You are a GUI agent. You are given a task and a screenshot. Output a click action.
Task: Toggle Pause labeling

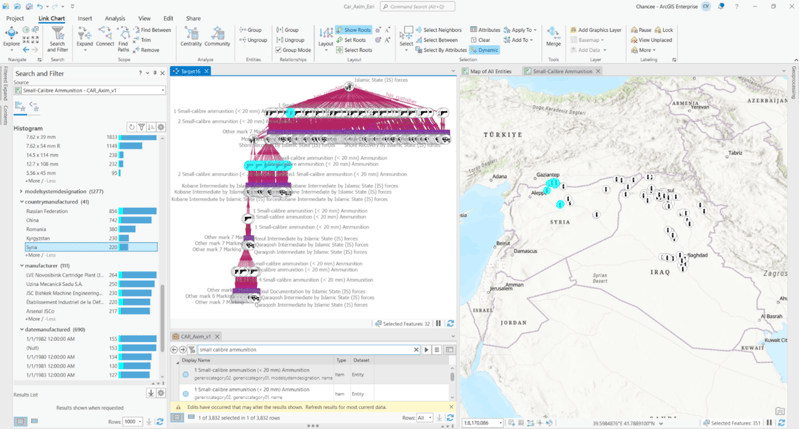pos(641,30)
